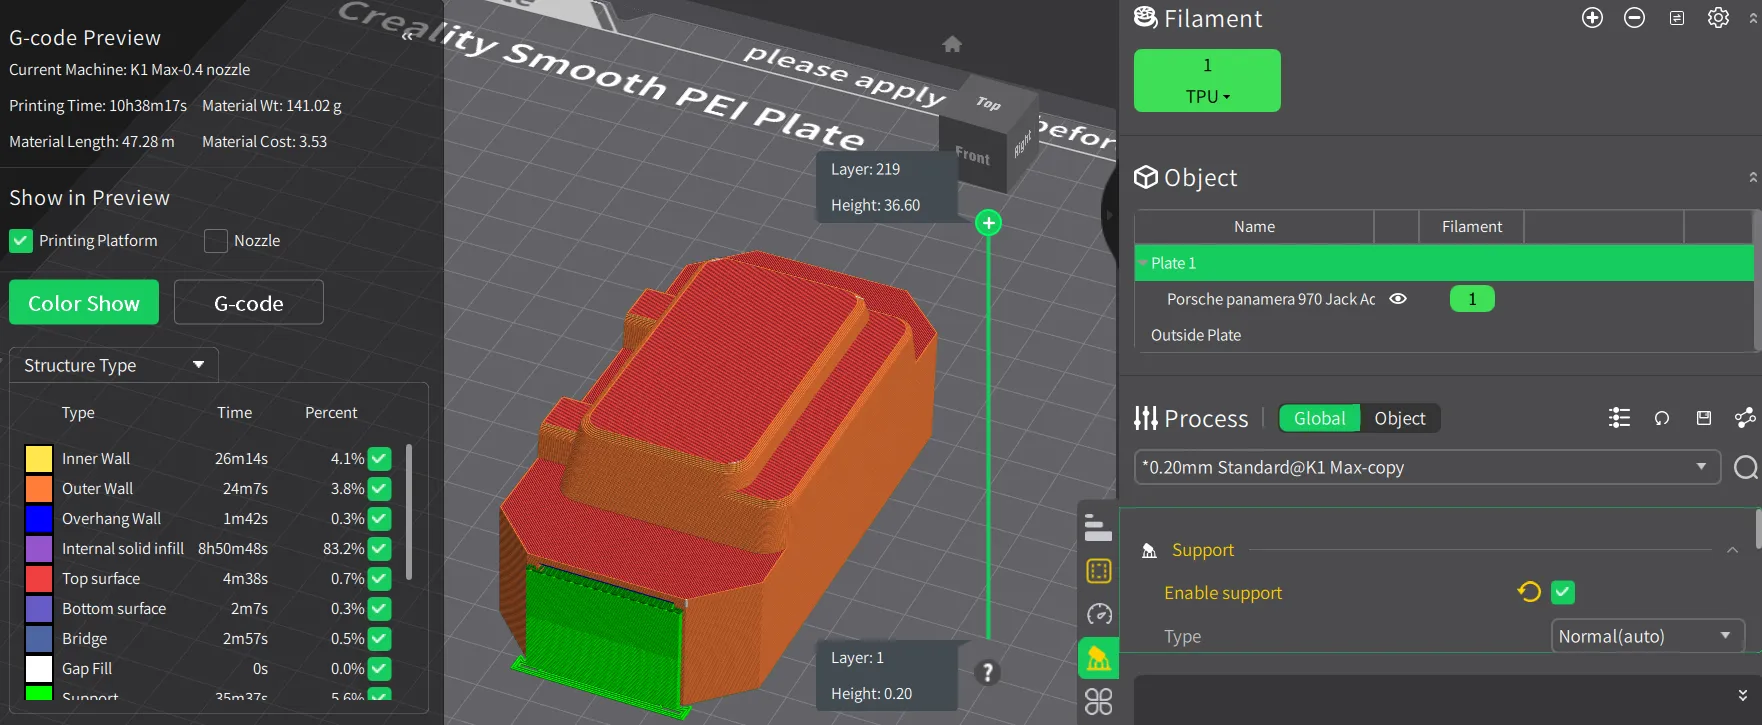Open the Structure Type dropdown
1762x725 pixels.
(x=114, y=365)
